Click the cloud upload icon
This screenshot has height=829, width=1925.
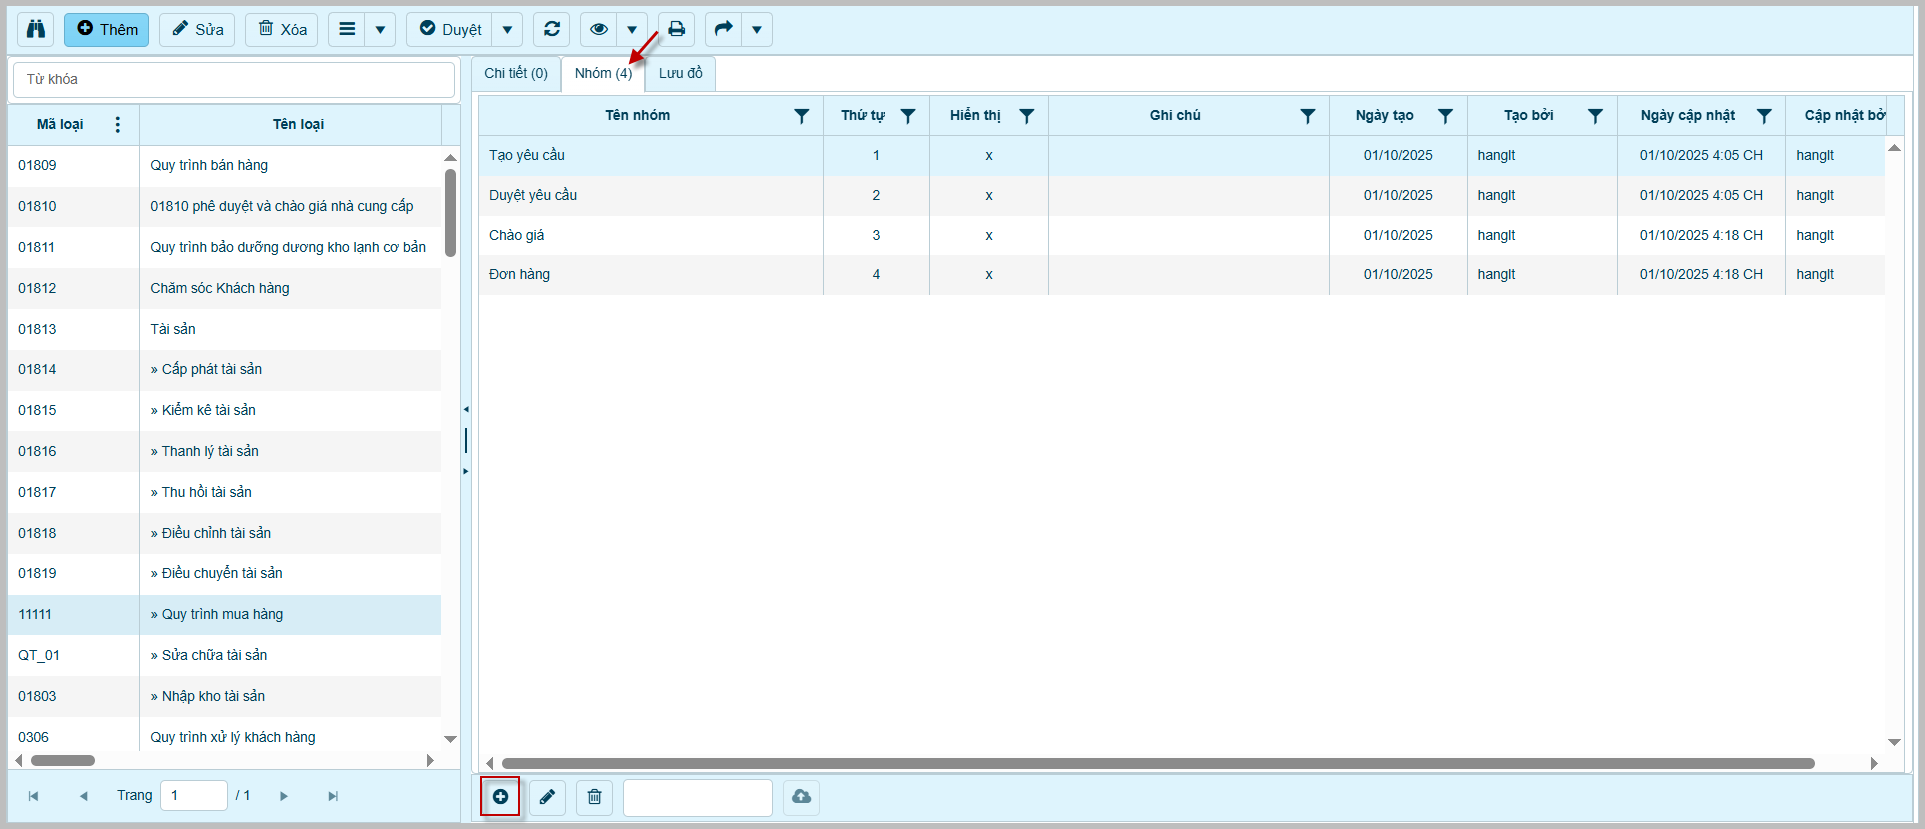(x=801, y=797)
